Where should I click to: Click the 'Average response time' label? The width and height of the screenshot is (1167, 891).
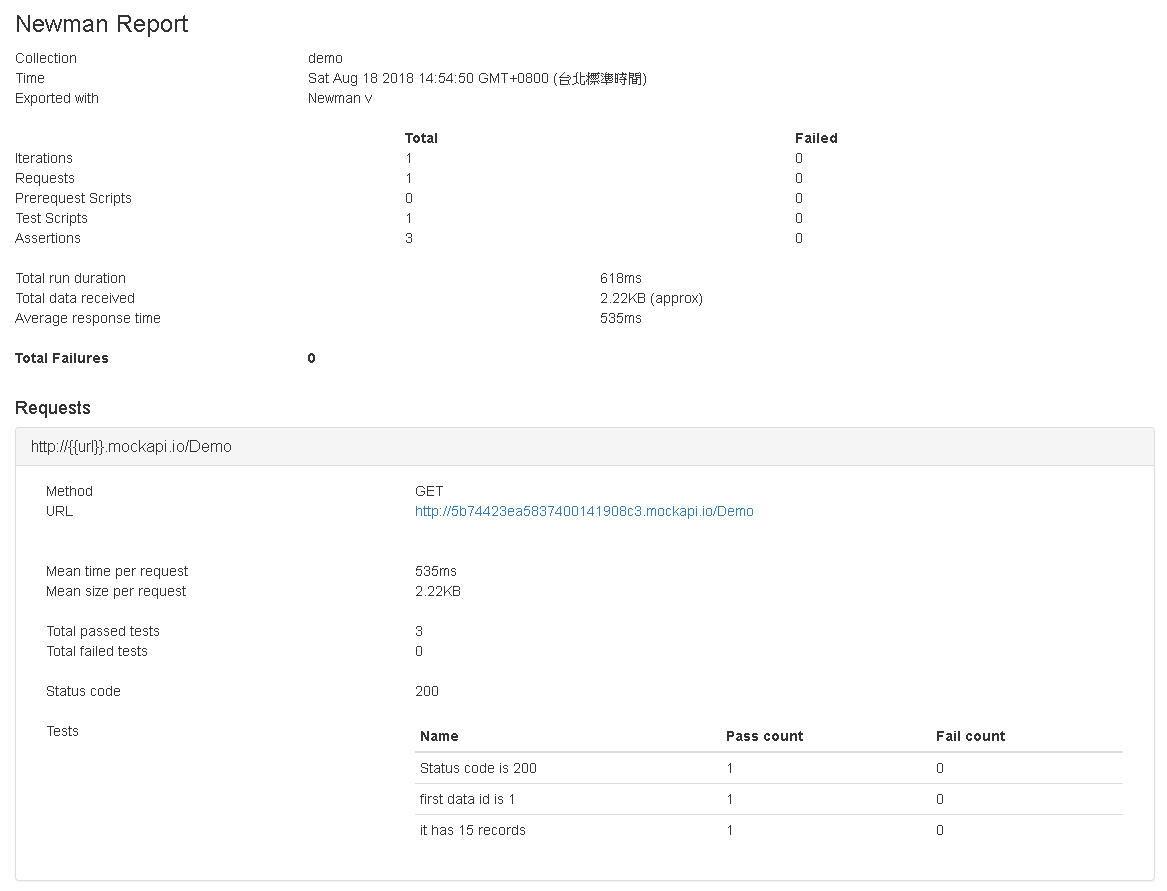coord(88,319)
